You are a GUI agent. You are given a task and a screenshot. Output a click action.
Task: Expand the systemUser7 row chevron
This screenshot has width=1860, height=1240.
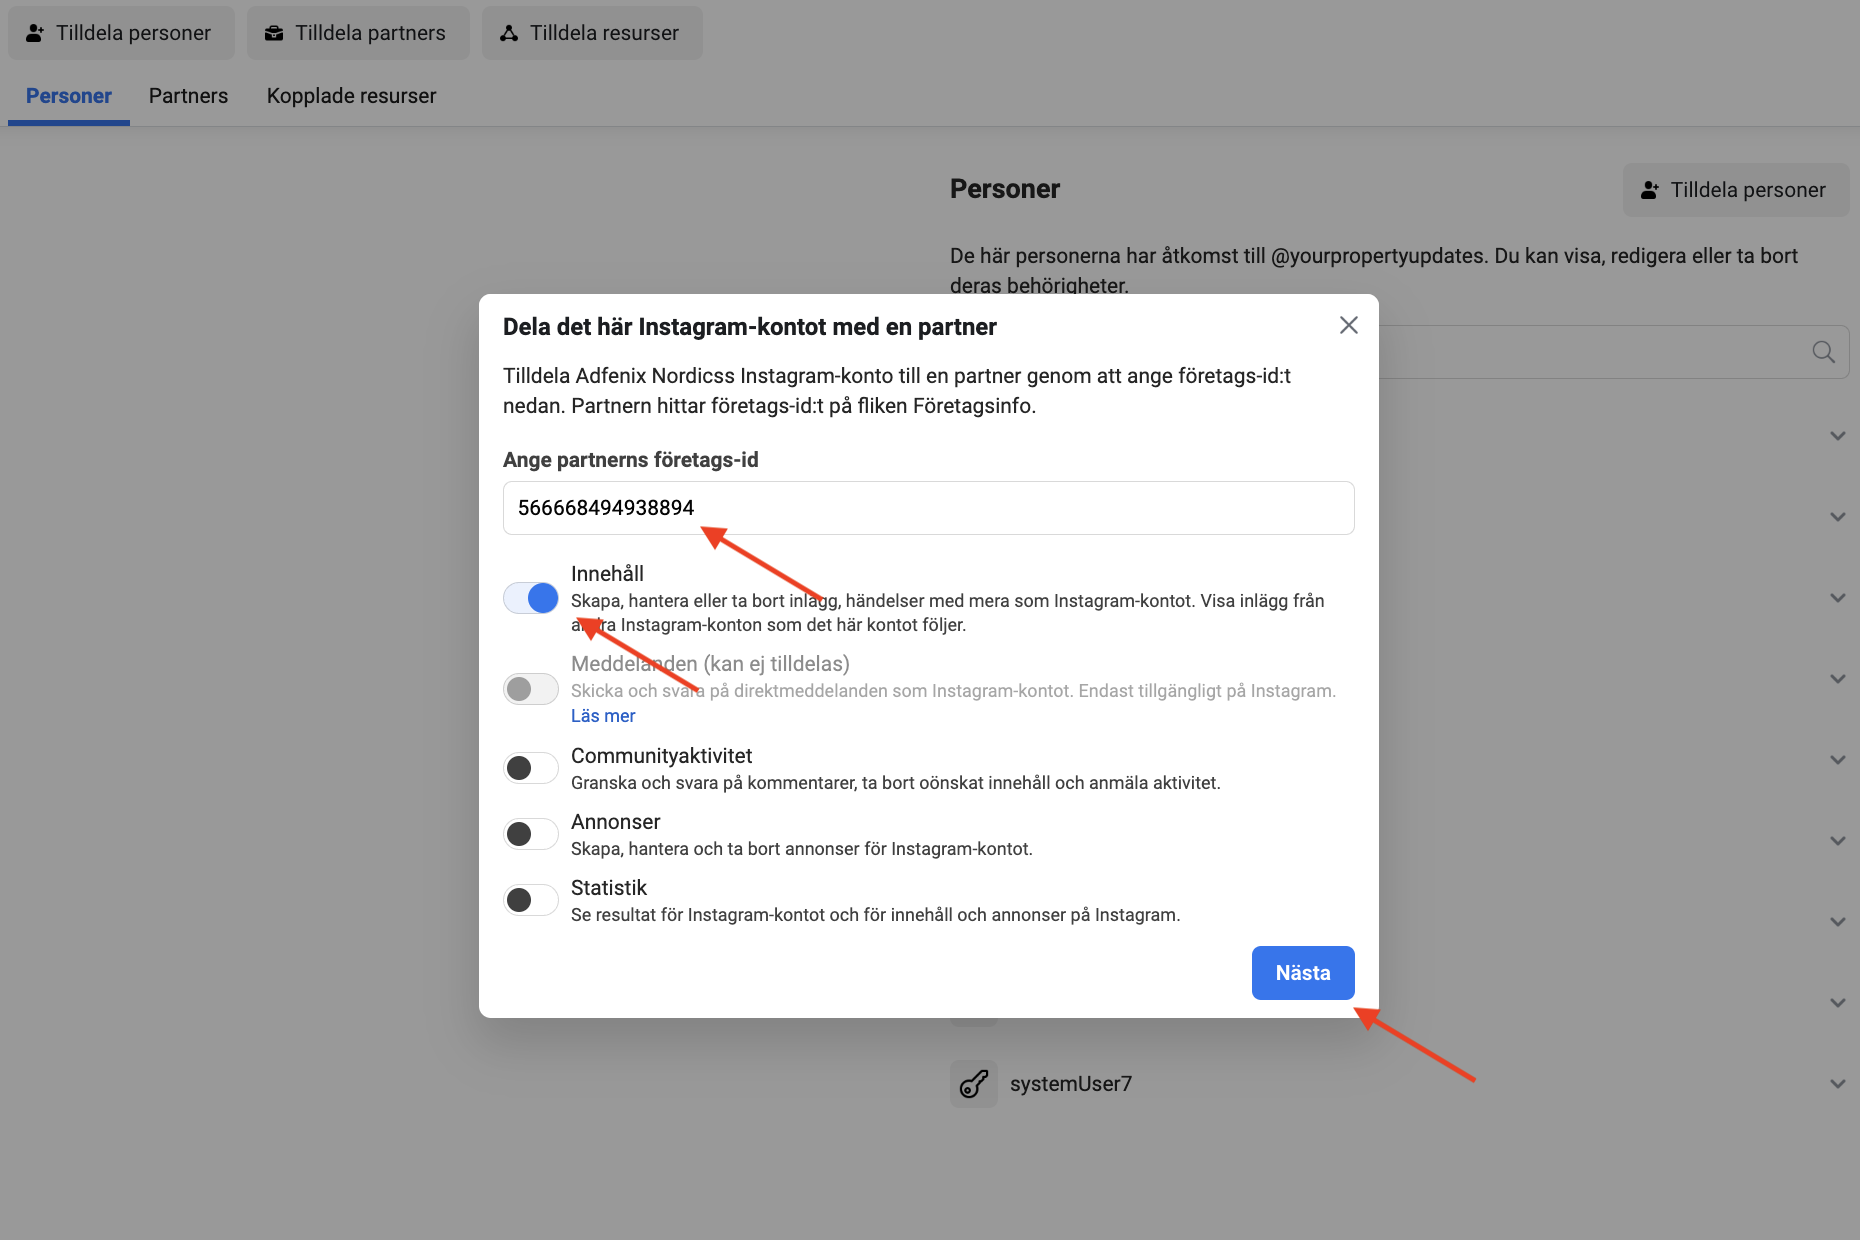point(1837,1084)
